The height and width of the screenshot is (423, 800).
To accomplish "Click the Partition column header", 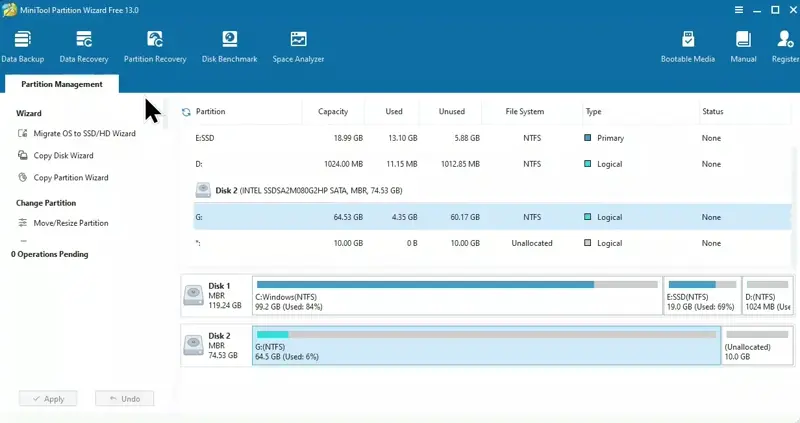I will click(210, 111).
